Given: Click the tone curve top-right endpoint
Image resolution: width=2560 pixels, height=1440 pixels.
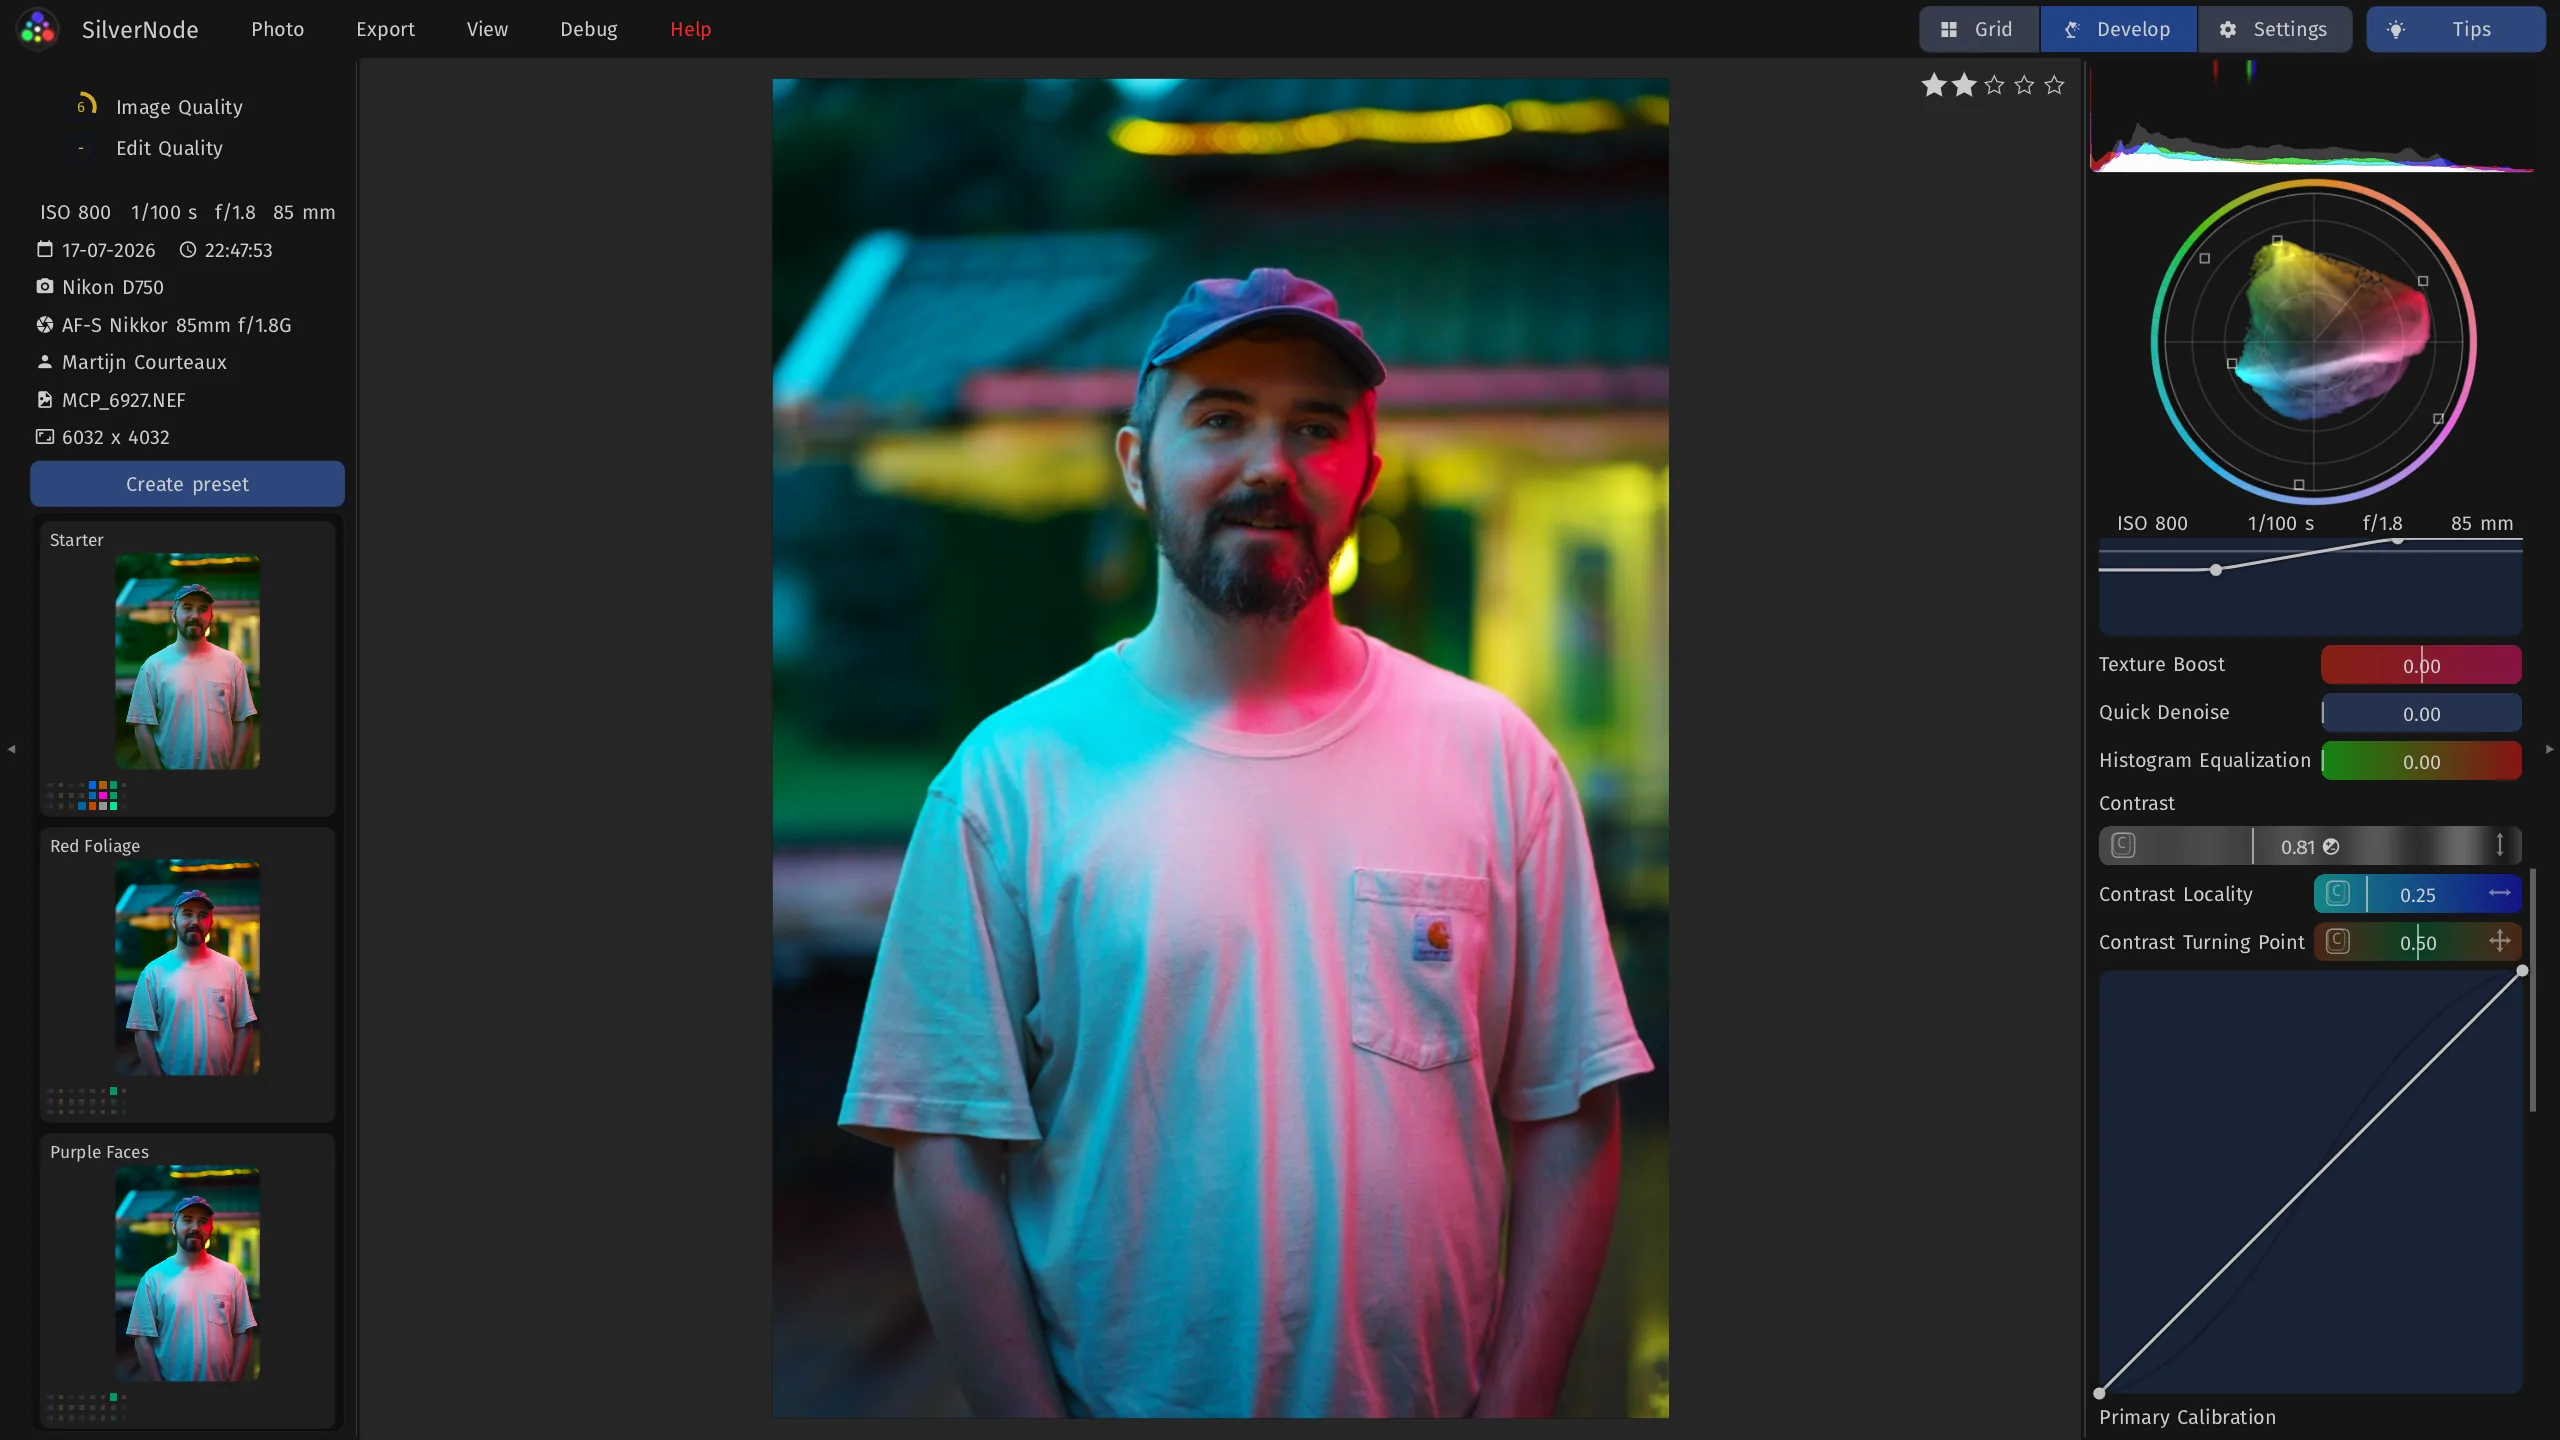Looking at the screenshot, I should coord(2522,971).
